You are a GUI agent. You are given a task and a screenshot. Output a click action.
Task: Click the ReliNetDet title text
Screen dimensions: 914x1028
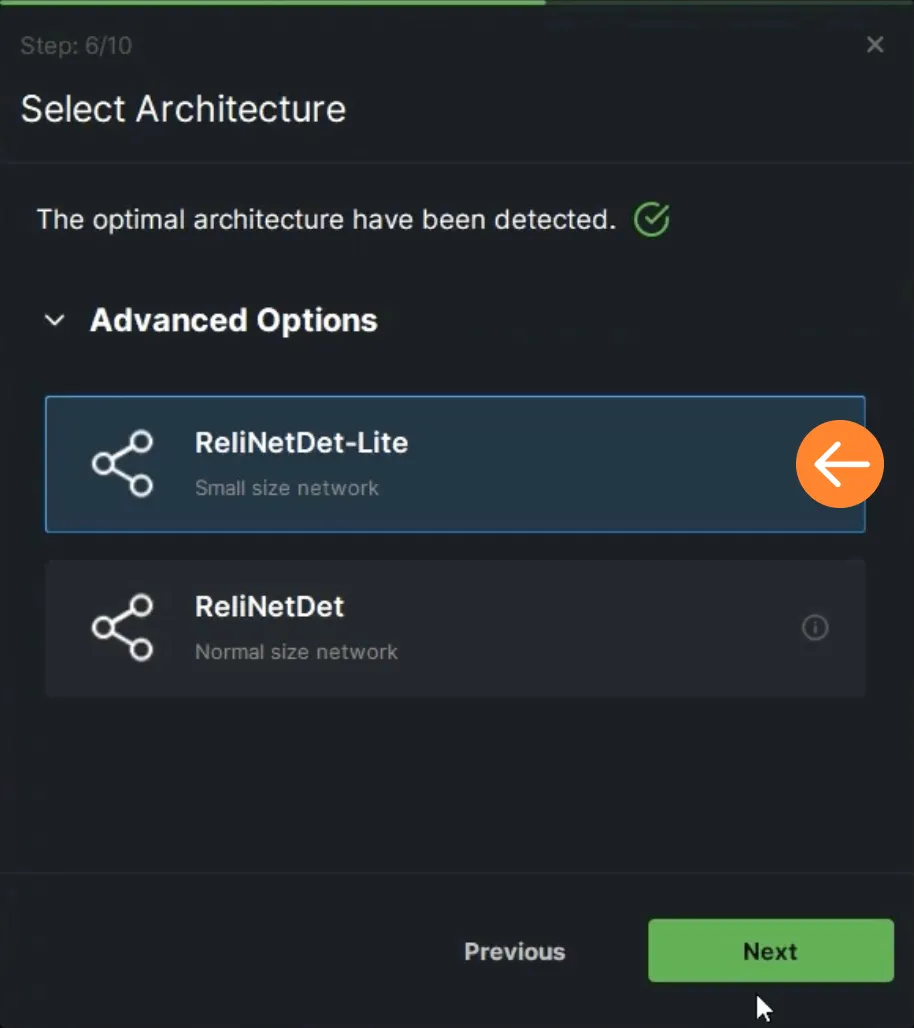click(x=269, y=606)
